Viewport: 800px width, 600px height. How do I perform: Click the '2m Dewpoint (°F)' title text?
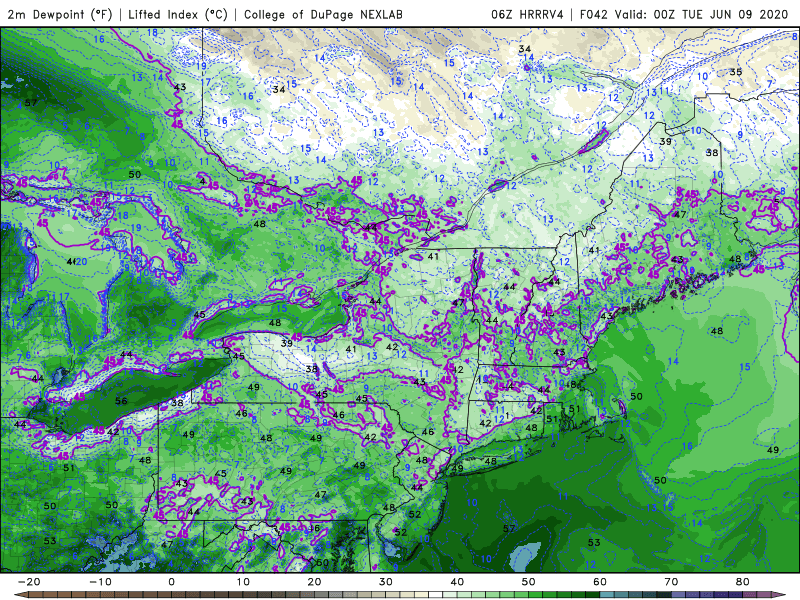pos(60,14)
